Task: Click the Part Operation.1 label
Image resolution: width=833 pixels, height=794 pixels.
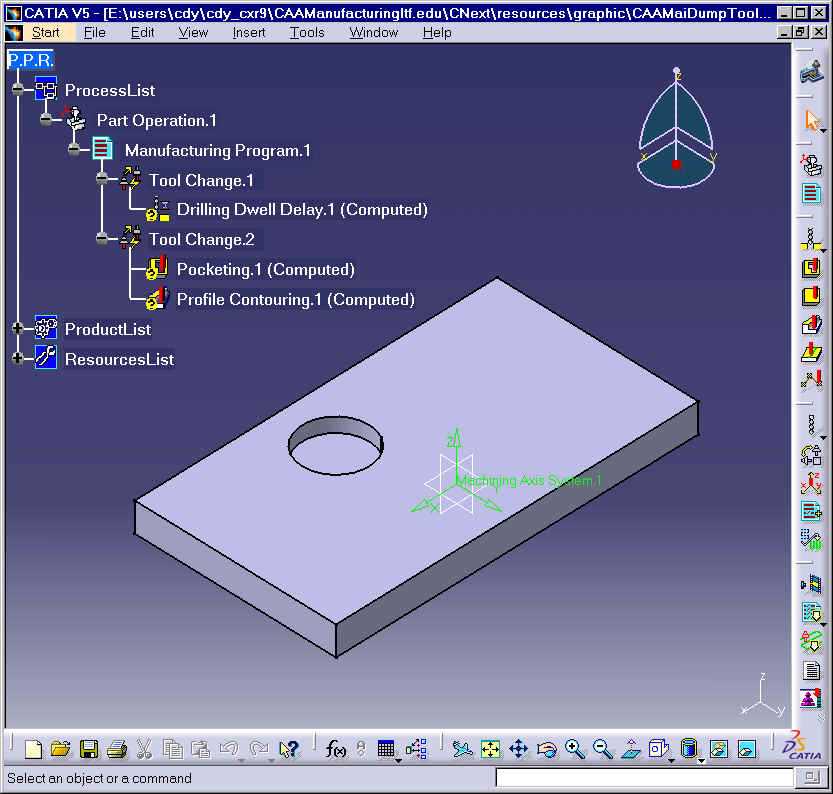Action: coord(156,121)
